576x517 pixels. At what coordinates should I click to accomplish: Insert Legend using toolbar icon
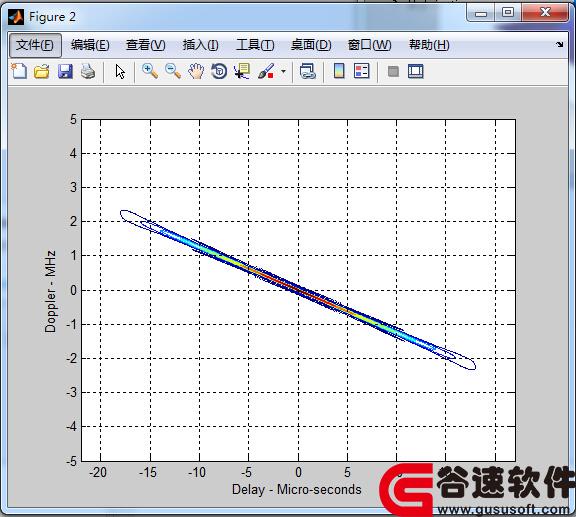361,71
